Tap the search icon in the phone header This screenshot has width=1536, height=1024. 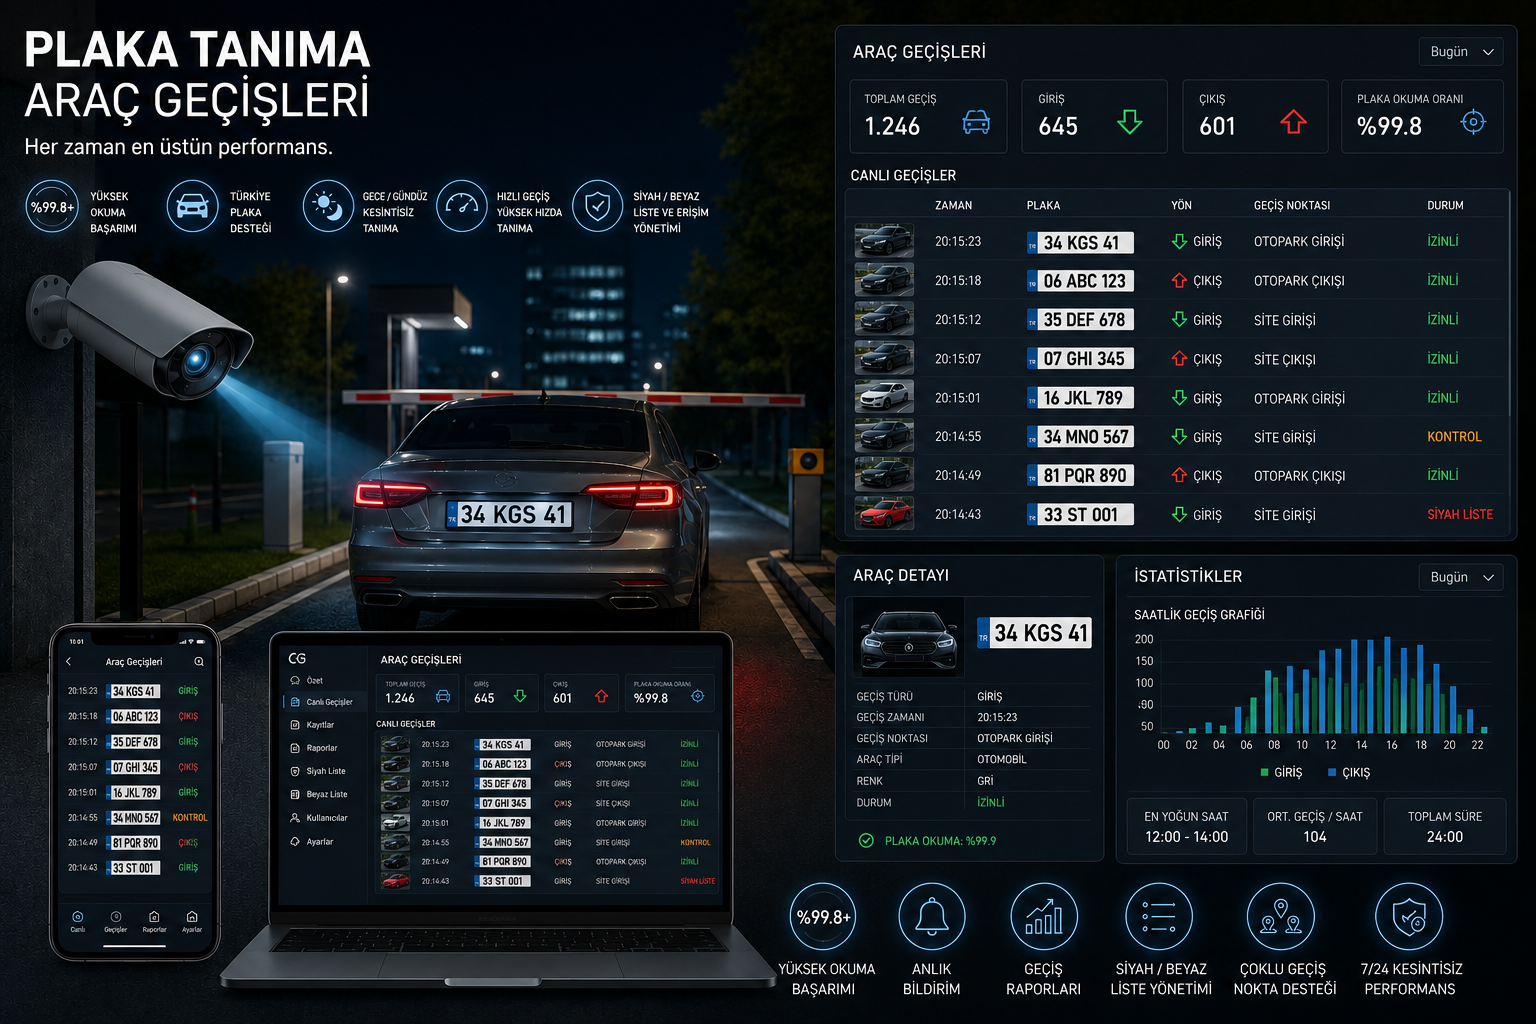199,662
